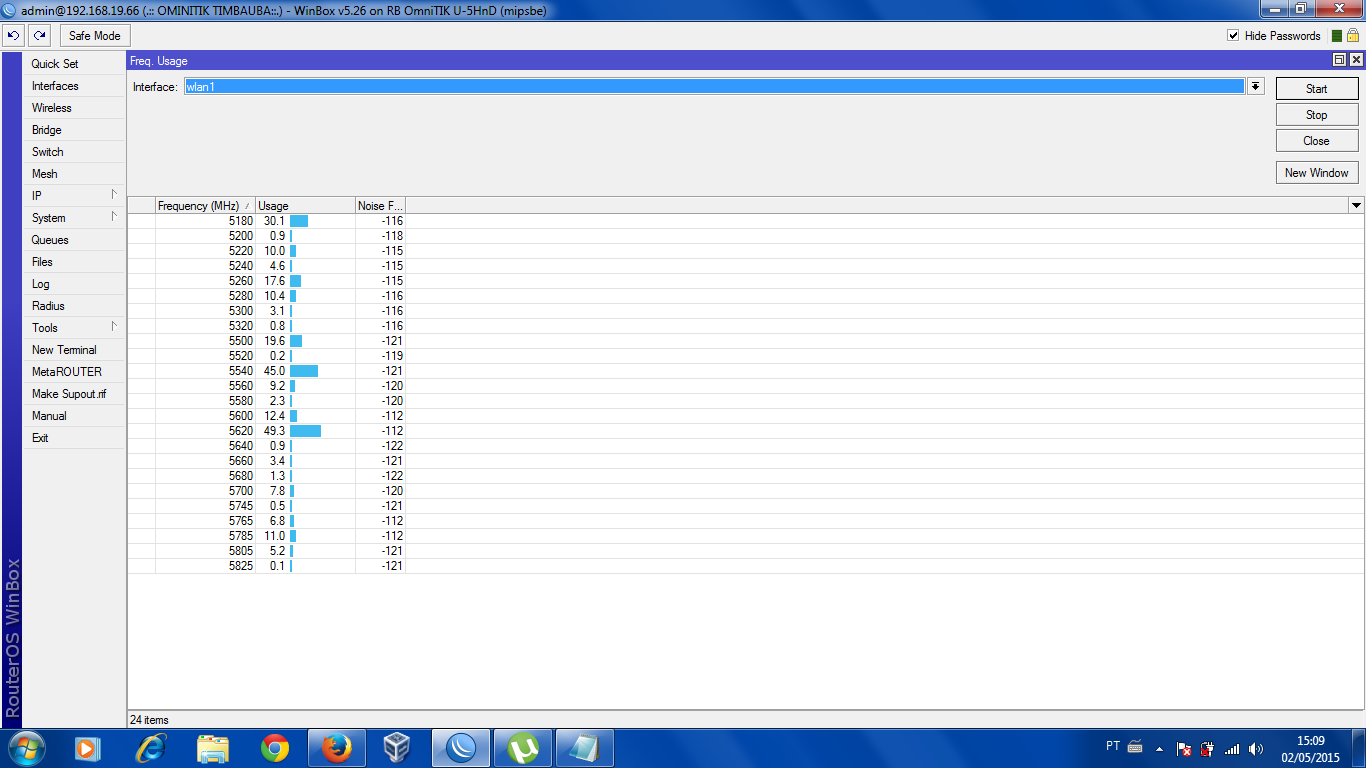Sort by the Noise Floor column header

380,206
